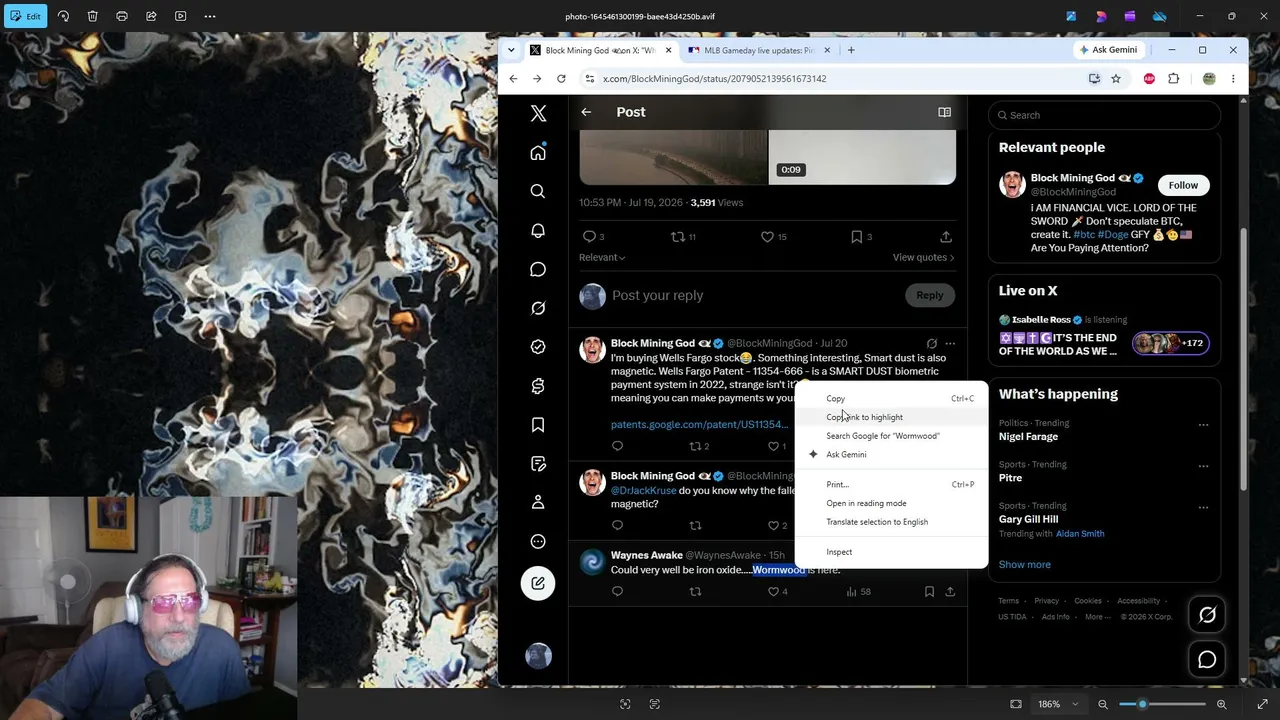Viewport: 1280px width, 720px height.
Task: Open the Relevant sort dropdown
Action: tap(602, 257)
